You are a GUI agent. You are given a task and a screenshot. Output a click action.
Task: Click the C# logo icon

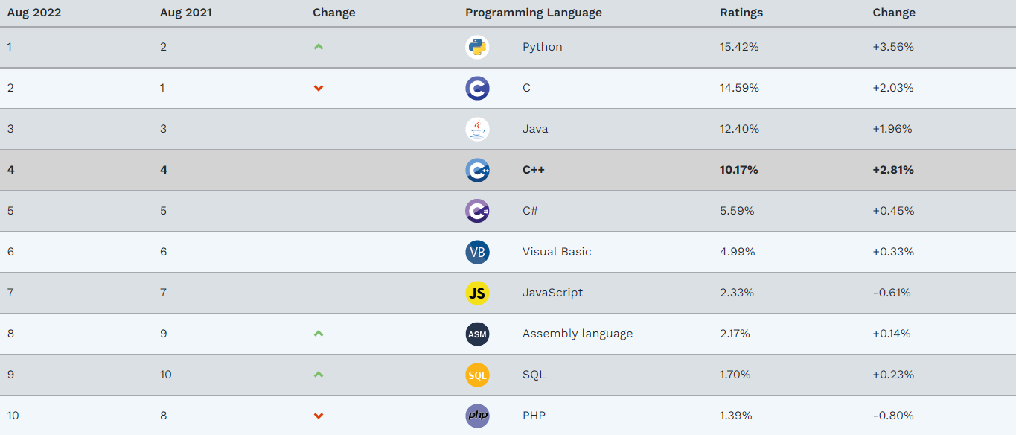tap(477, 211)
